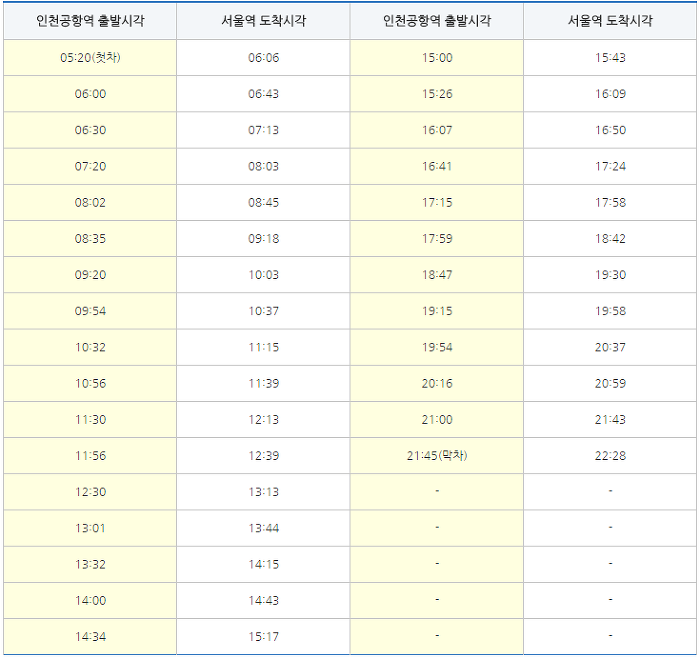Select arrival time 14:43
Screen dimensions: 700x659
pyautogui.click(x=263, y=601)
